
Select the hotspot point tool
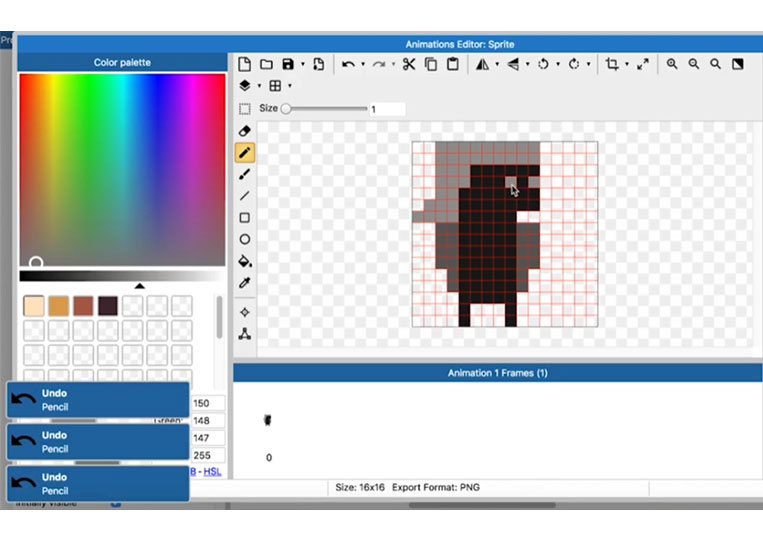point(245,312)
